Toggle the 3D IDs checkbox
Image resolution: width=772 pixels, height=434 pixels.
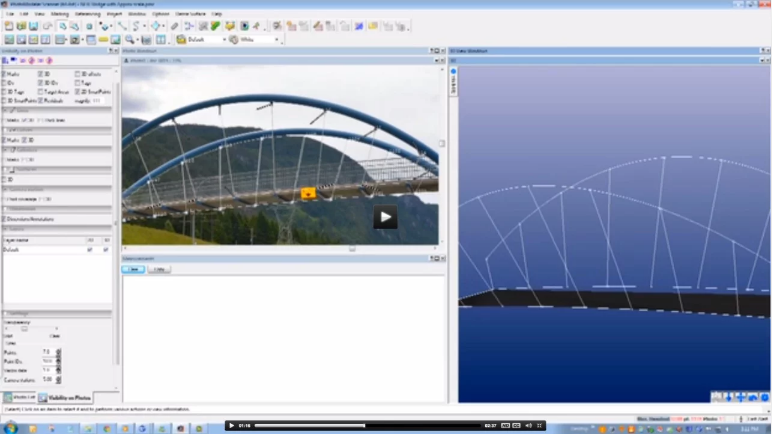pos(41,83)
